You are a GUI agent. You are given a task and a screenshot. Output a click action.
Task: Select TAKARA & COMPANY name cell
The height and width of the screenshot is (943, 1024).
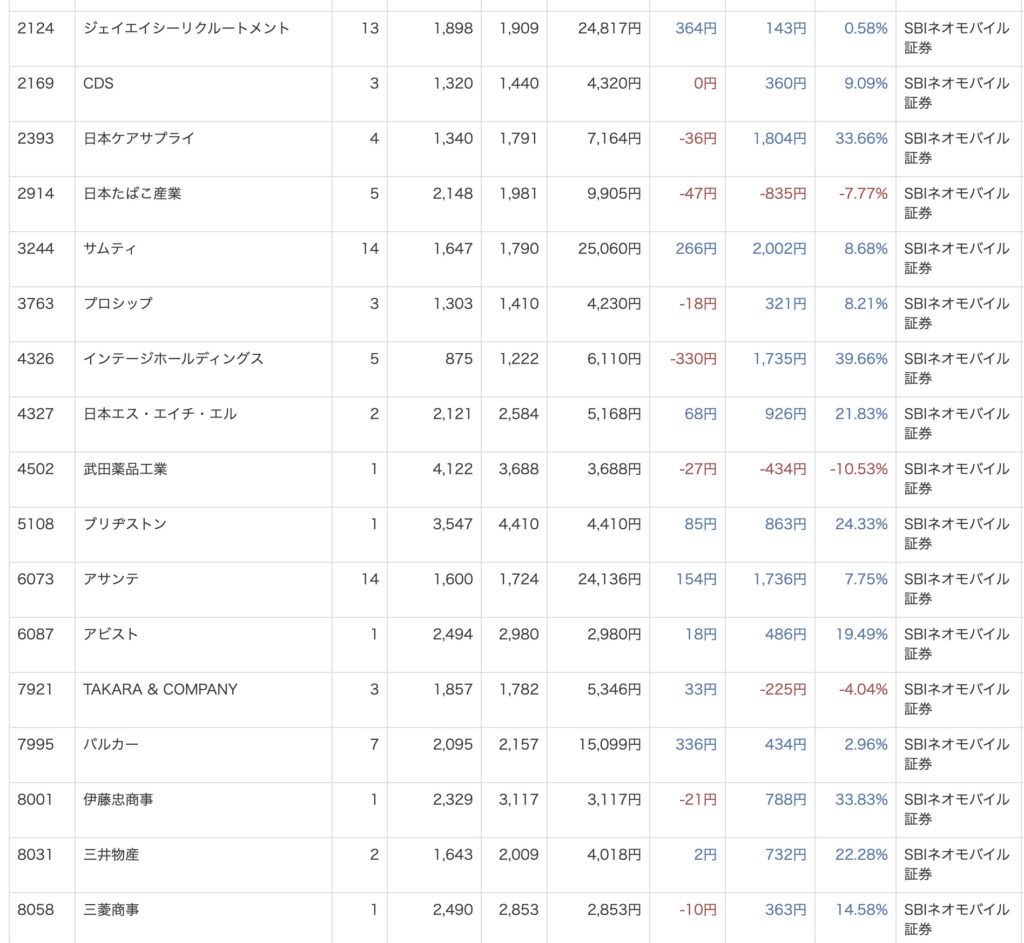[x=160, y=689]
